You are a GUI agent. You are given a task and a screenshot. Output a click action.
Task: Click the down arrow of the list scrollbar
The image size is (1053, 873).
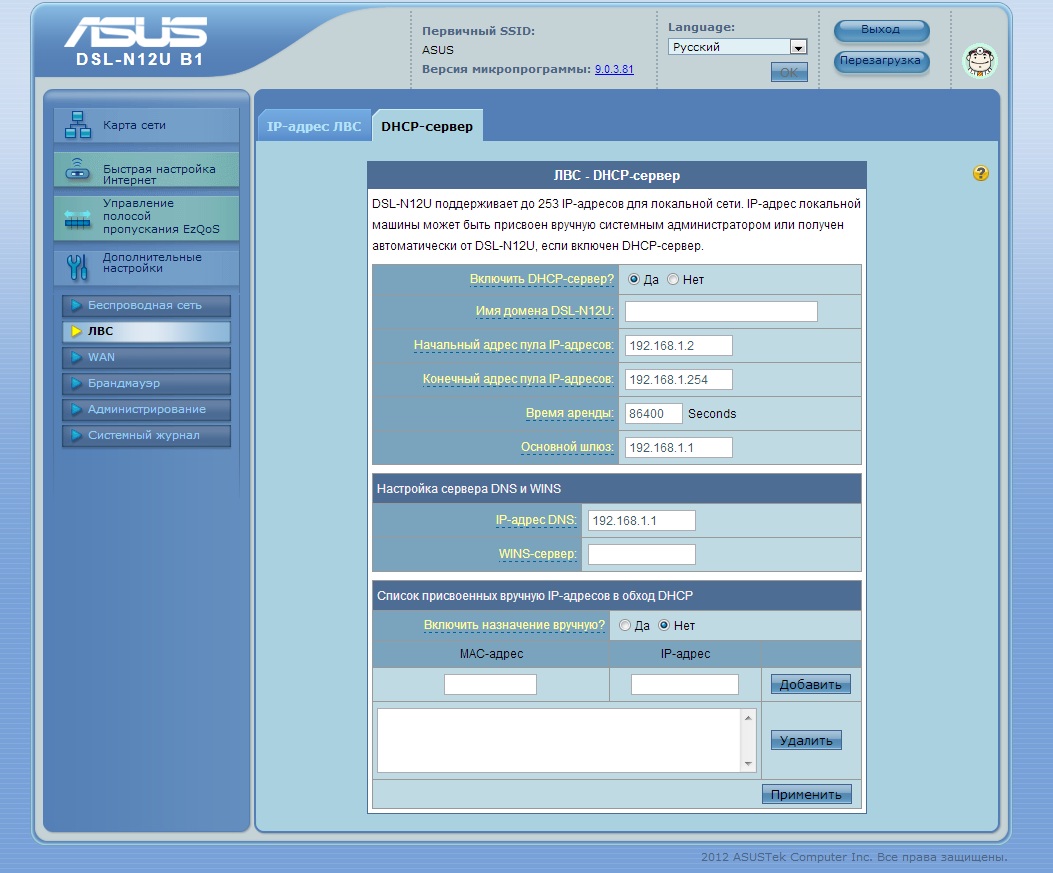748,764
